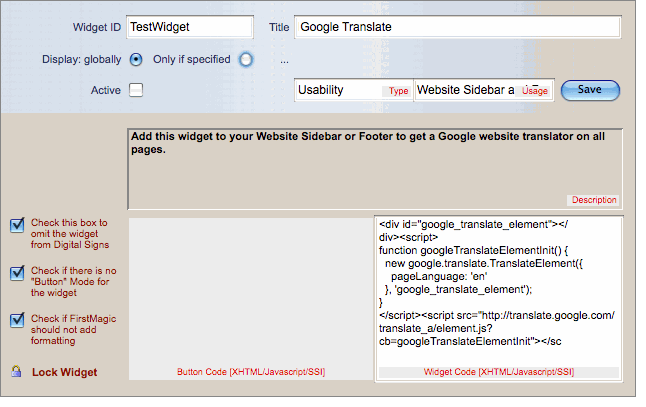The width and height of the screenshot is (646, 407).
Task: Toggle no Button Mode checkbox
Action: [17, 273]
